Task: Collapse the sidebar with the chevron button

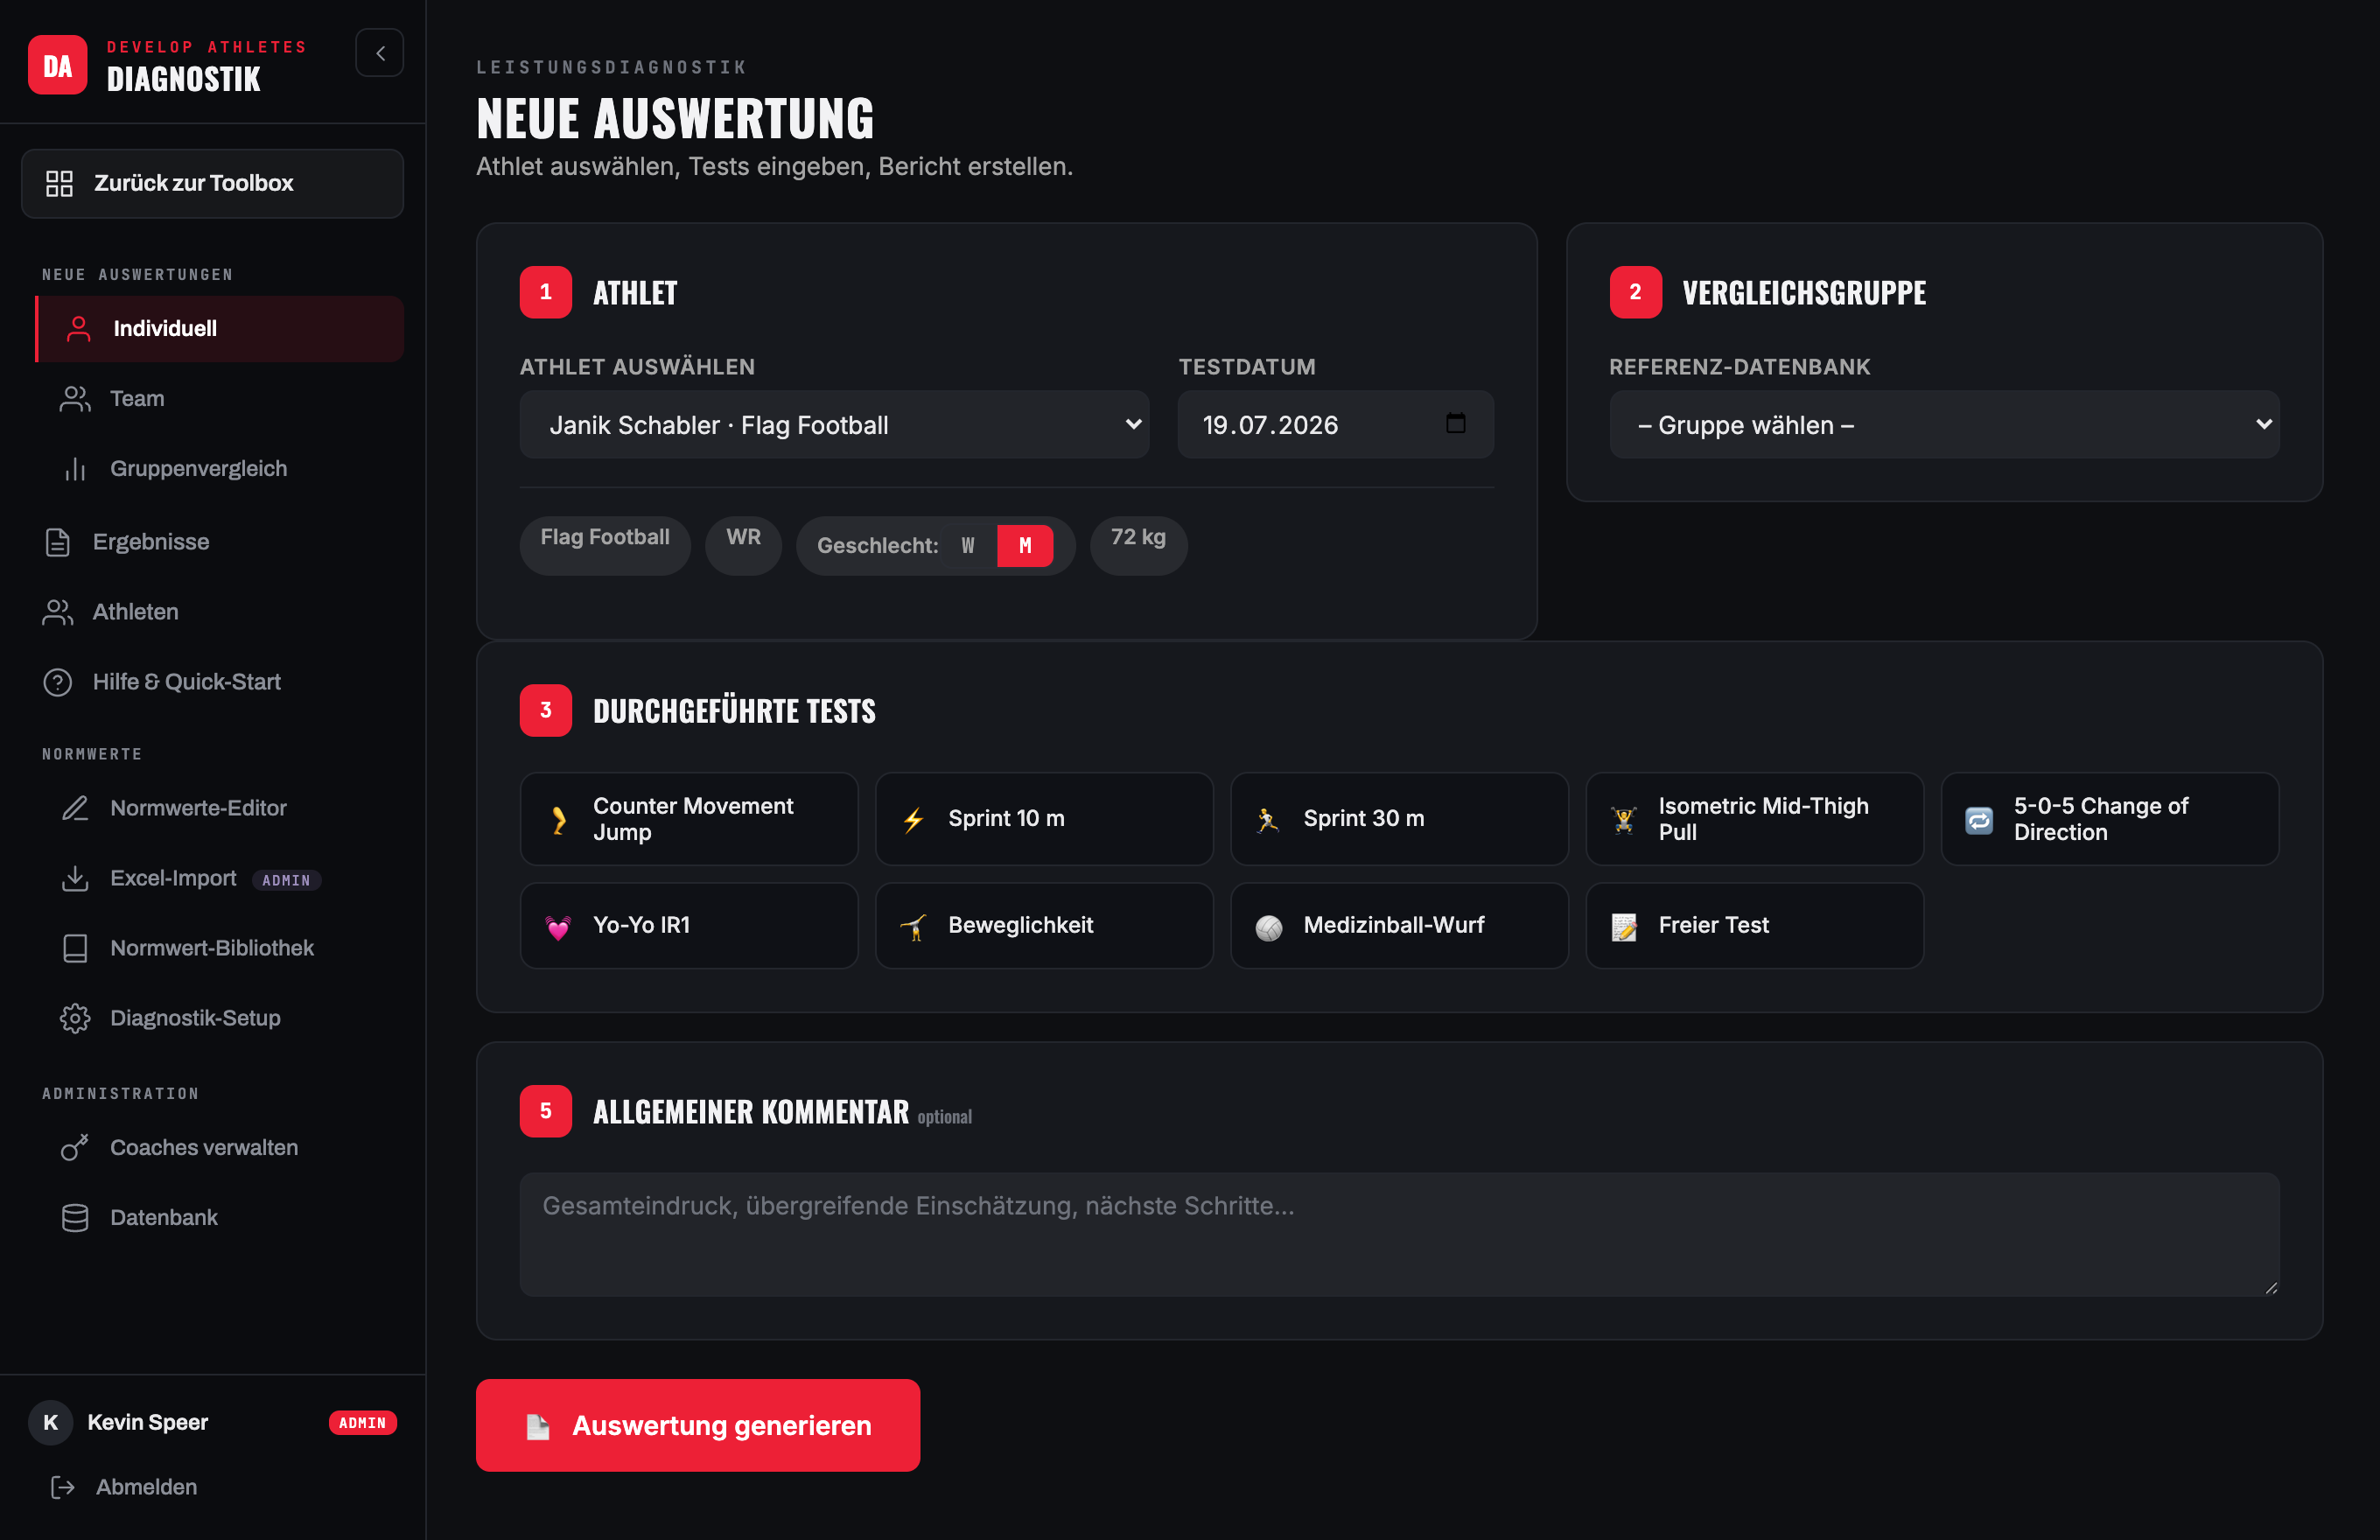Action: (x=379, y=53)
